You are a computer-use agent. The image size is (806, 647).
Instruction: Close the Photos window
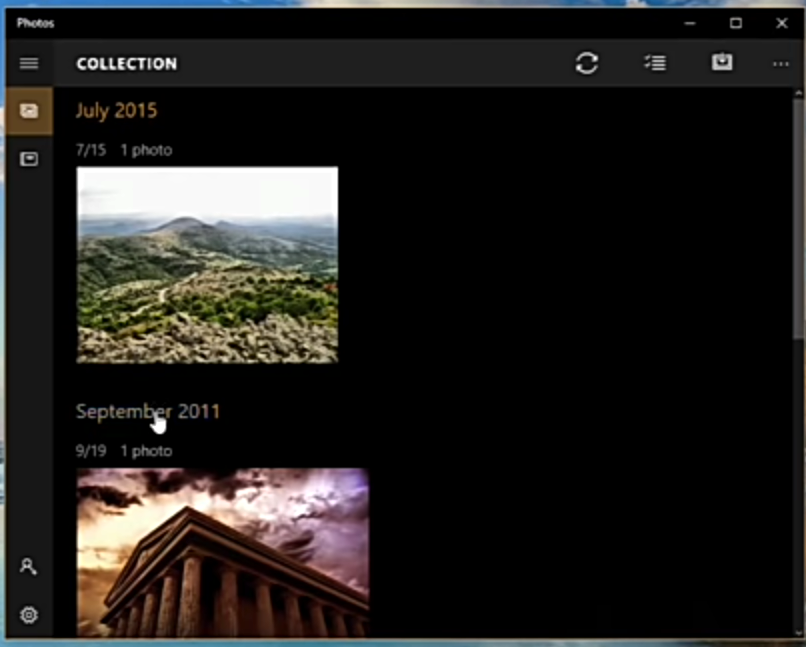(x=781, y=23)
